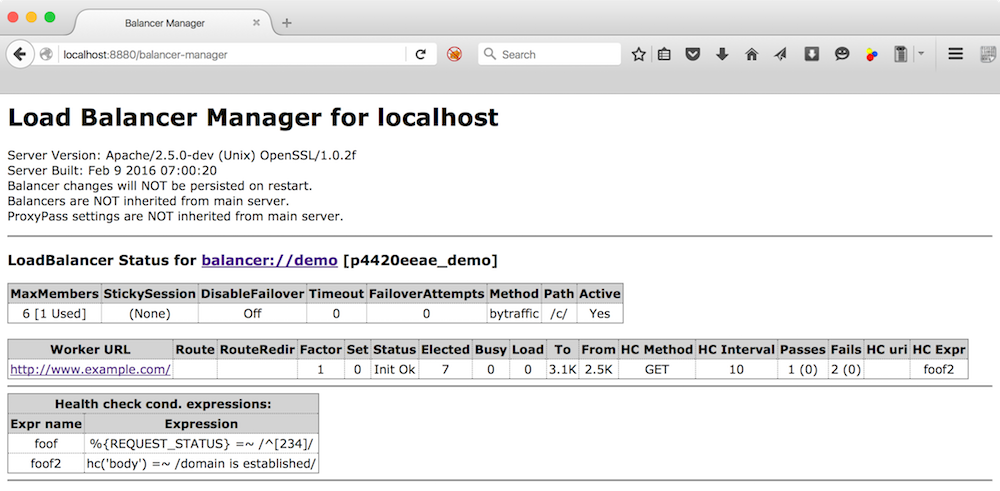Show bookmarks list icon in toolbar
1000x491 pixels.
(x=664, y=54)
